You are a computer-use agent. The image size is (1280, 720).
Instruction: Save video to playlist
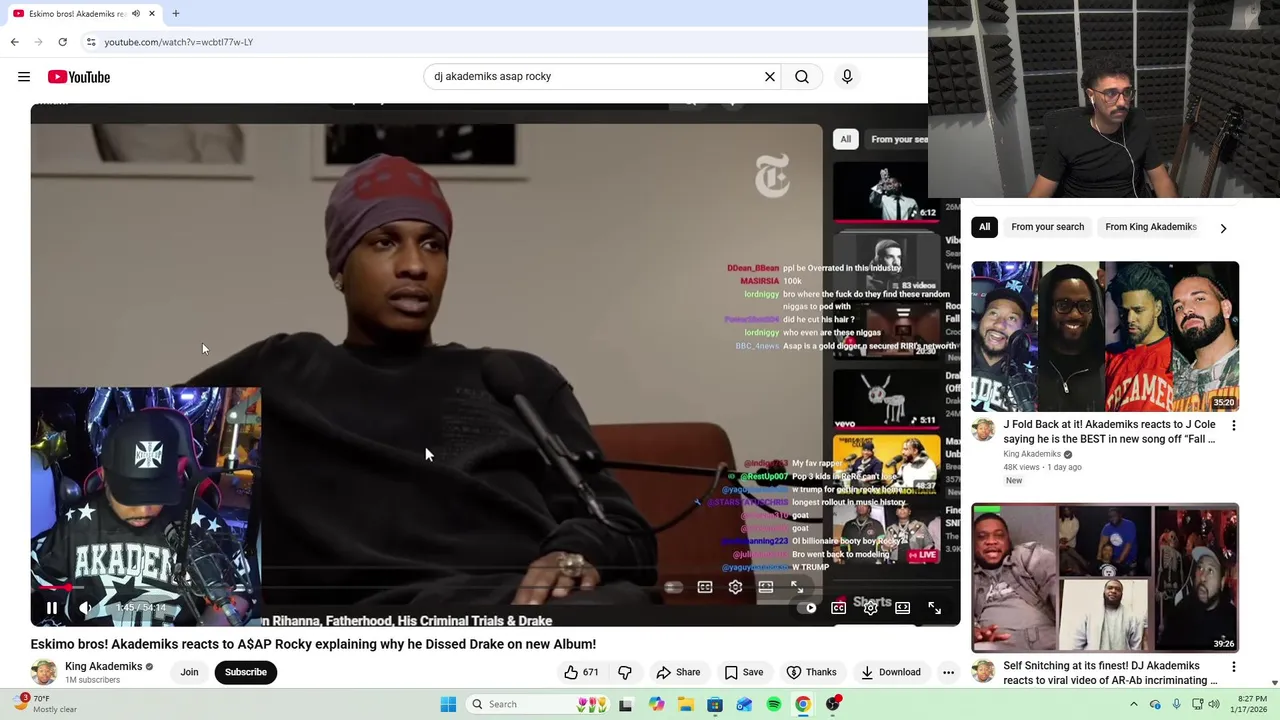point(743,672)
